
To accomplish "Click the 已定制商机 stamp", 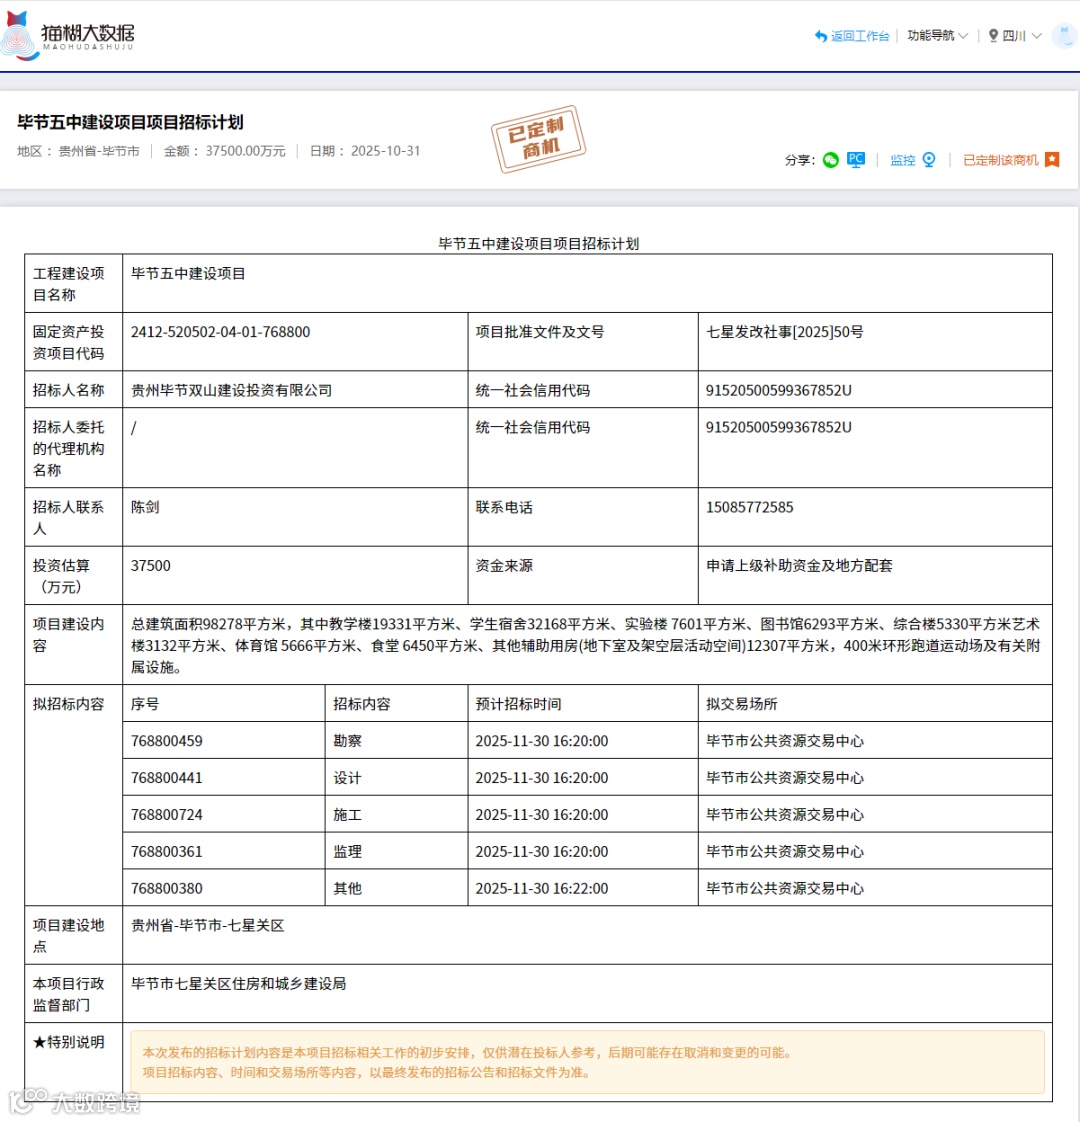I will click(x=538, y=140).
